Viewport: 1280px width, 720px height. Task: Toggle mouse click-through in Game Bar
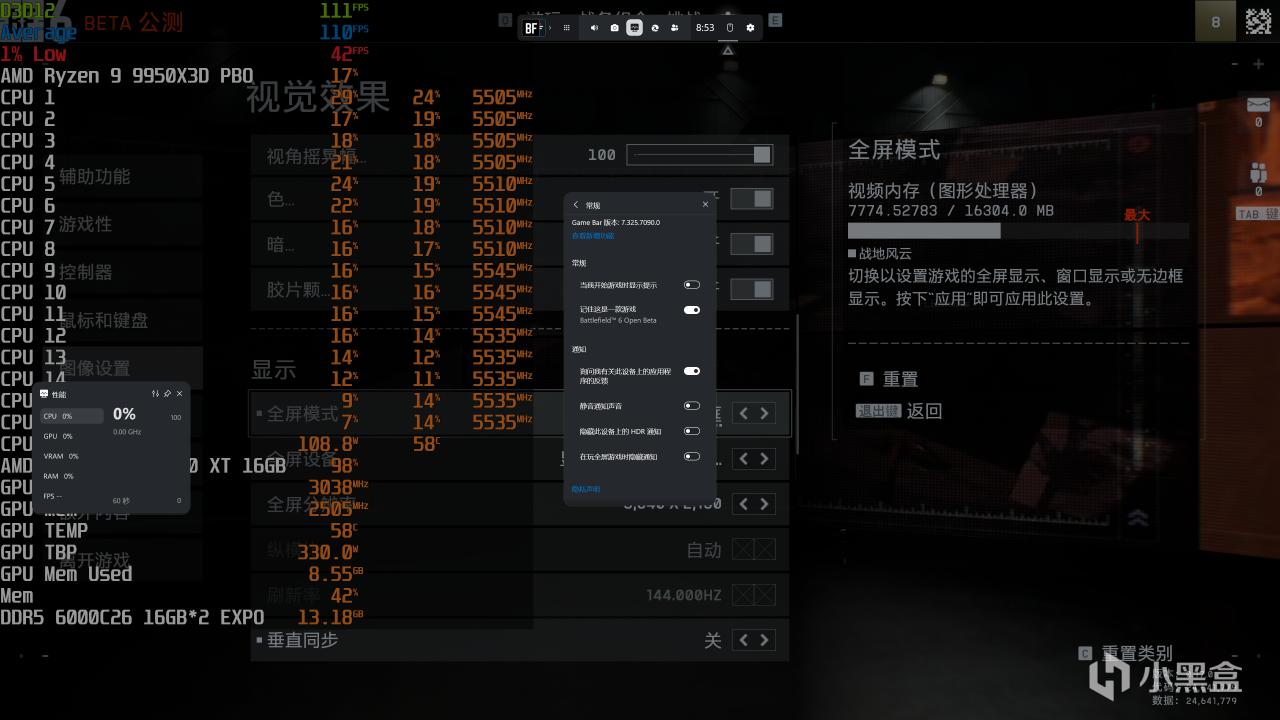(x=729, y=28)
